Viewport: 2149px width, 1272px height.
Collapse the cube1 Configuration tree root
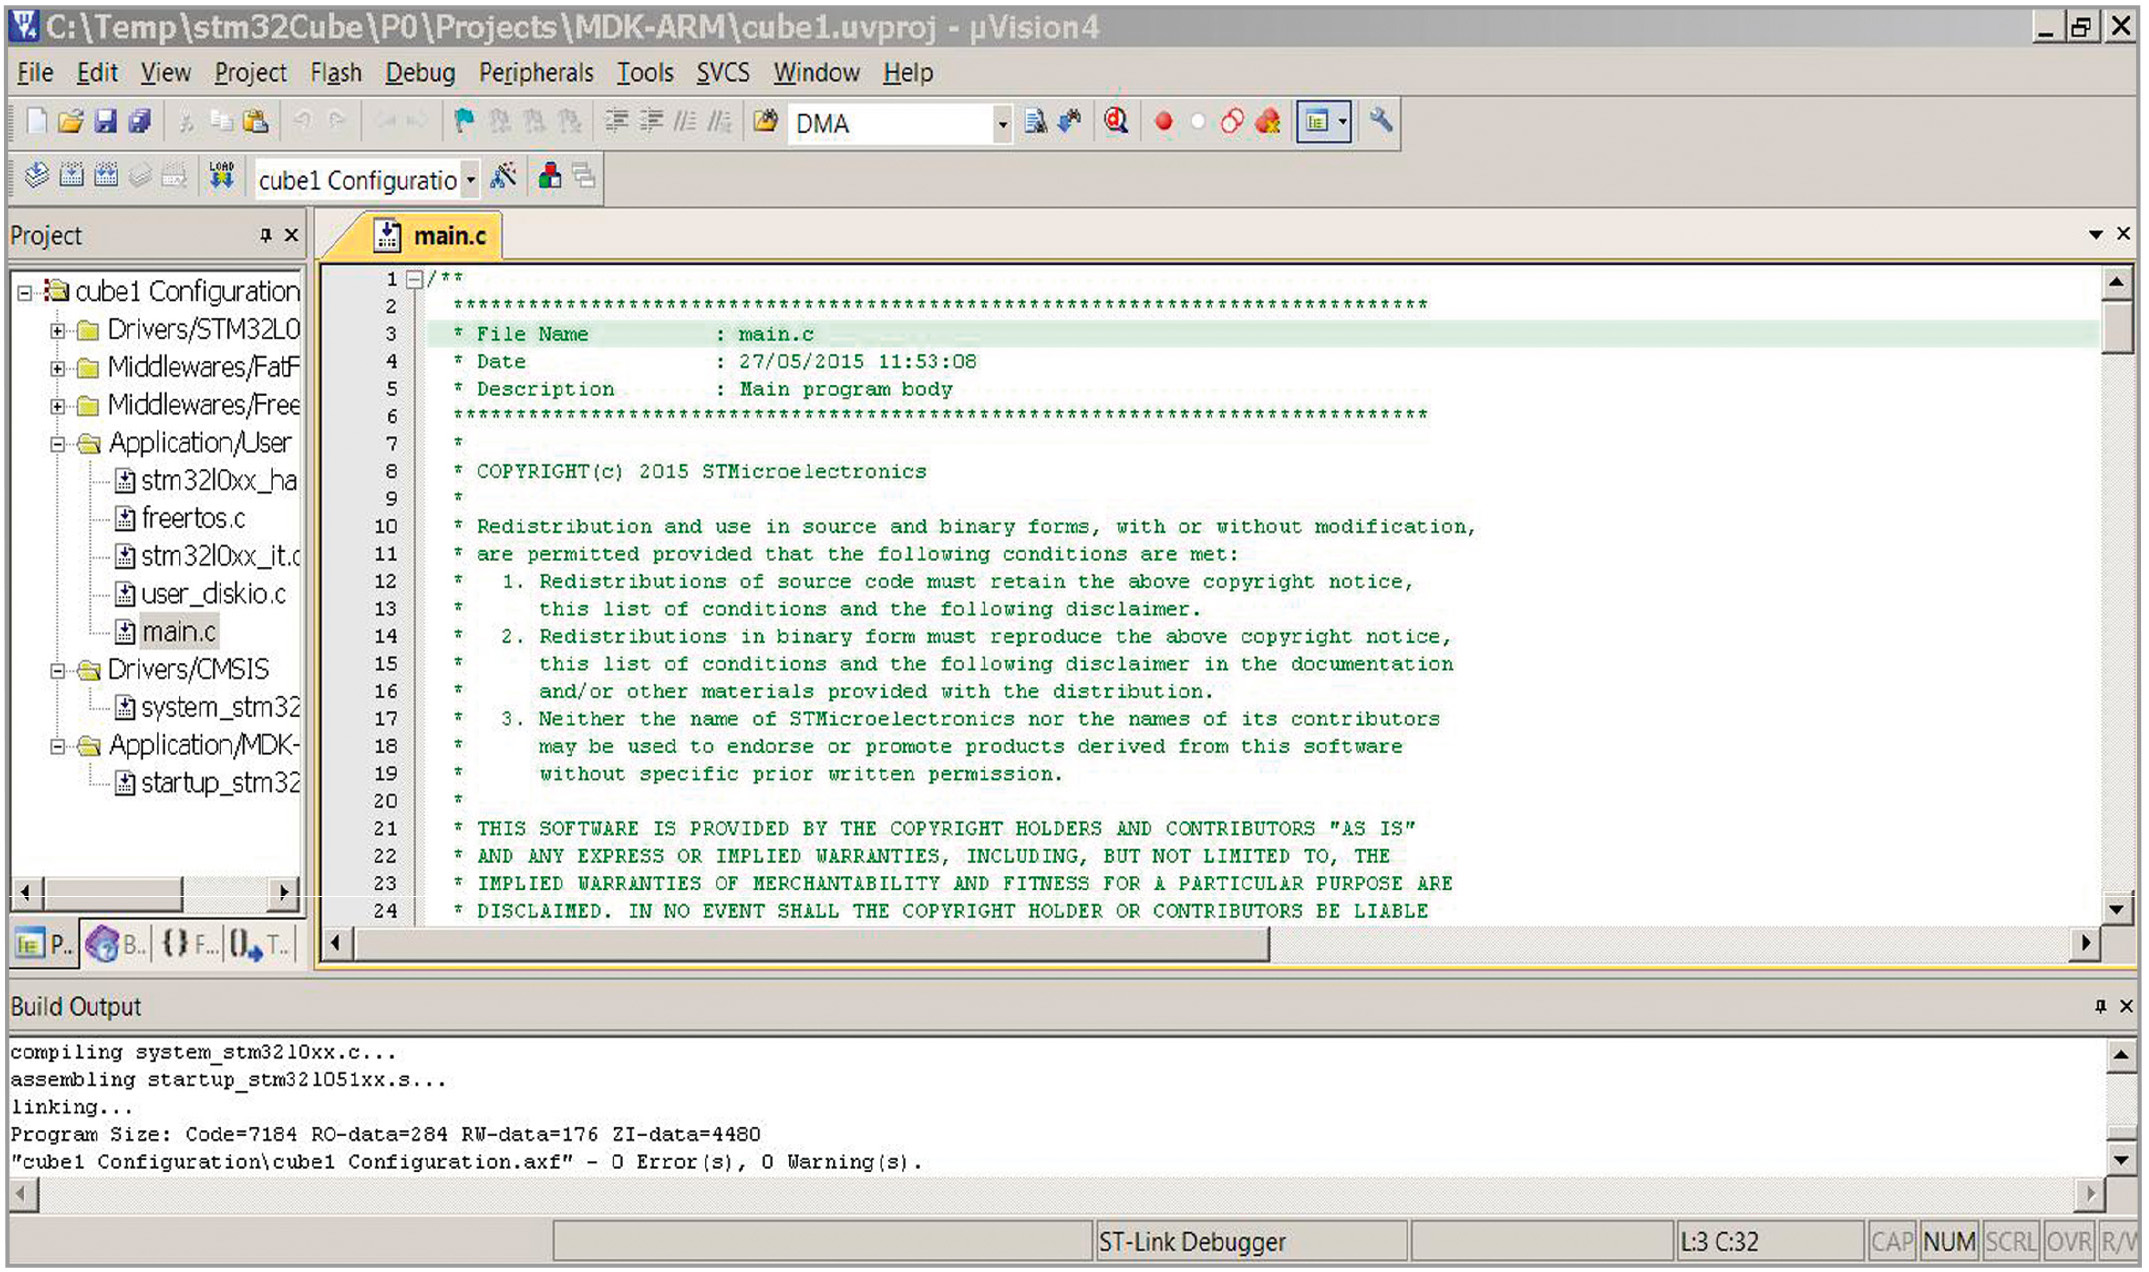(24, 292)
